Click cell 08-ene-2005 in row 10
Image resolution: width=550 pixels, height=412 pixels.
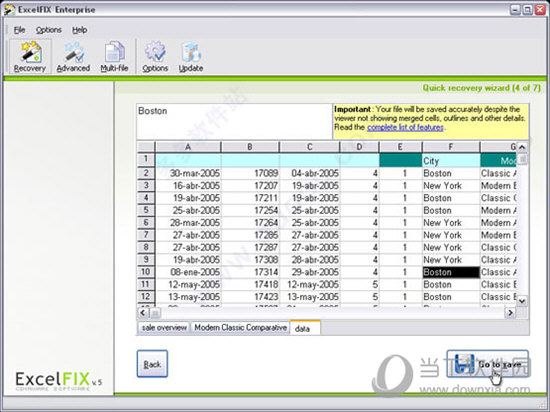tap(188, 272)
